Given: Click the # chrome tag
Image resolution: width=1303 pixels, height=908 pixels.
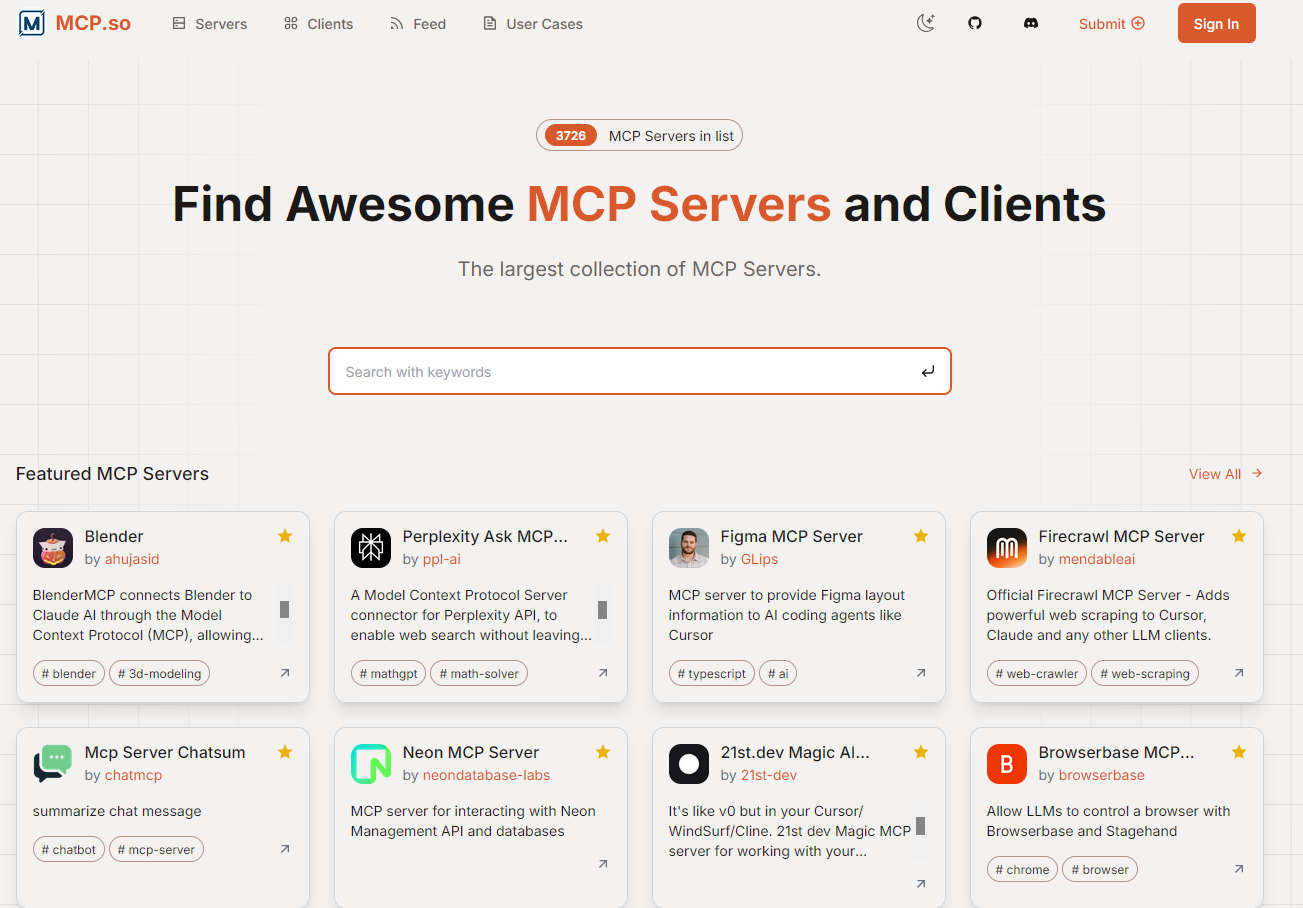Looking at the screenshot, I should (1022, 869).
